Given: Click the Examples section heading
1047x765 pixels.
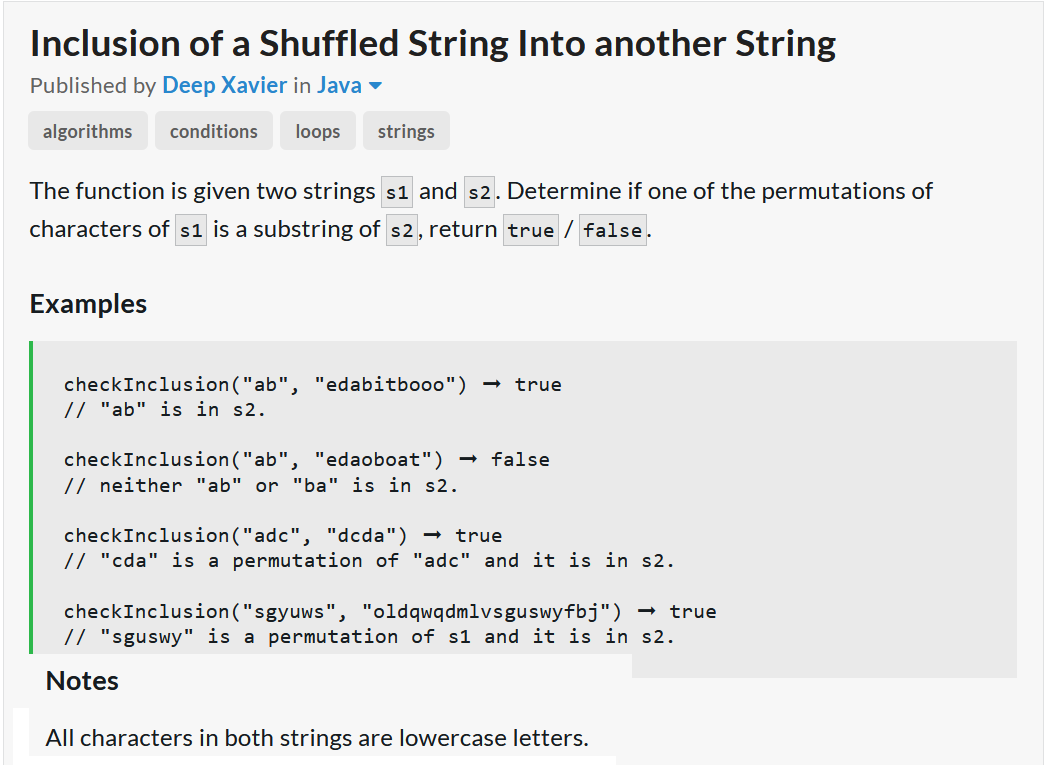Looking at the screenshot, I should [x=88, y=304].
